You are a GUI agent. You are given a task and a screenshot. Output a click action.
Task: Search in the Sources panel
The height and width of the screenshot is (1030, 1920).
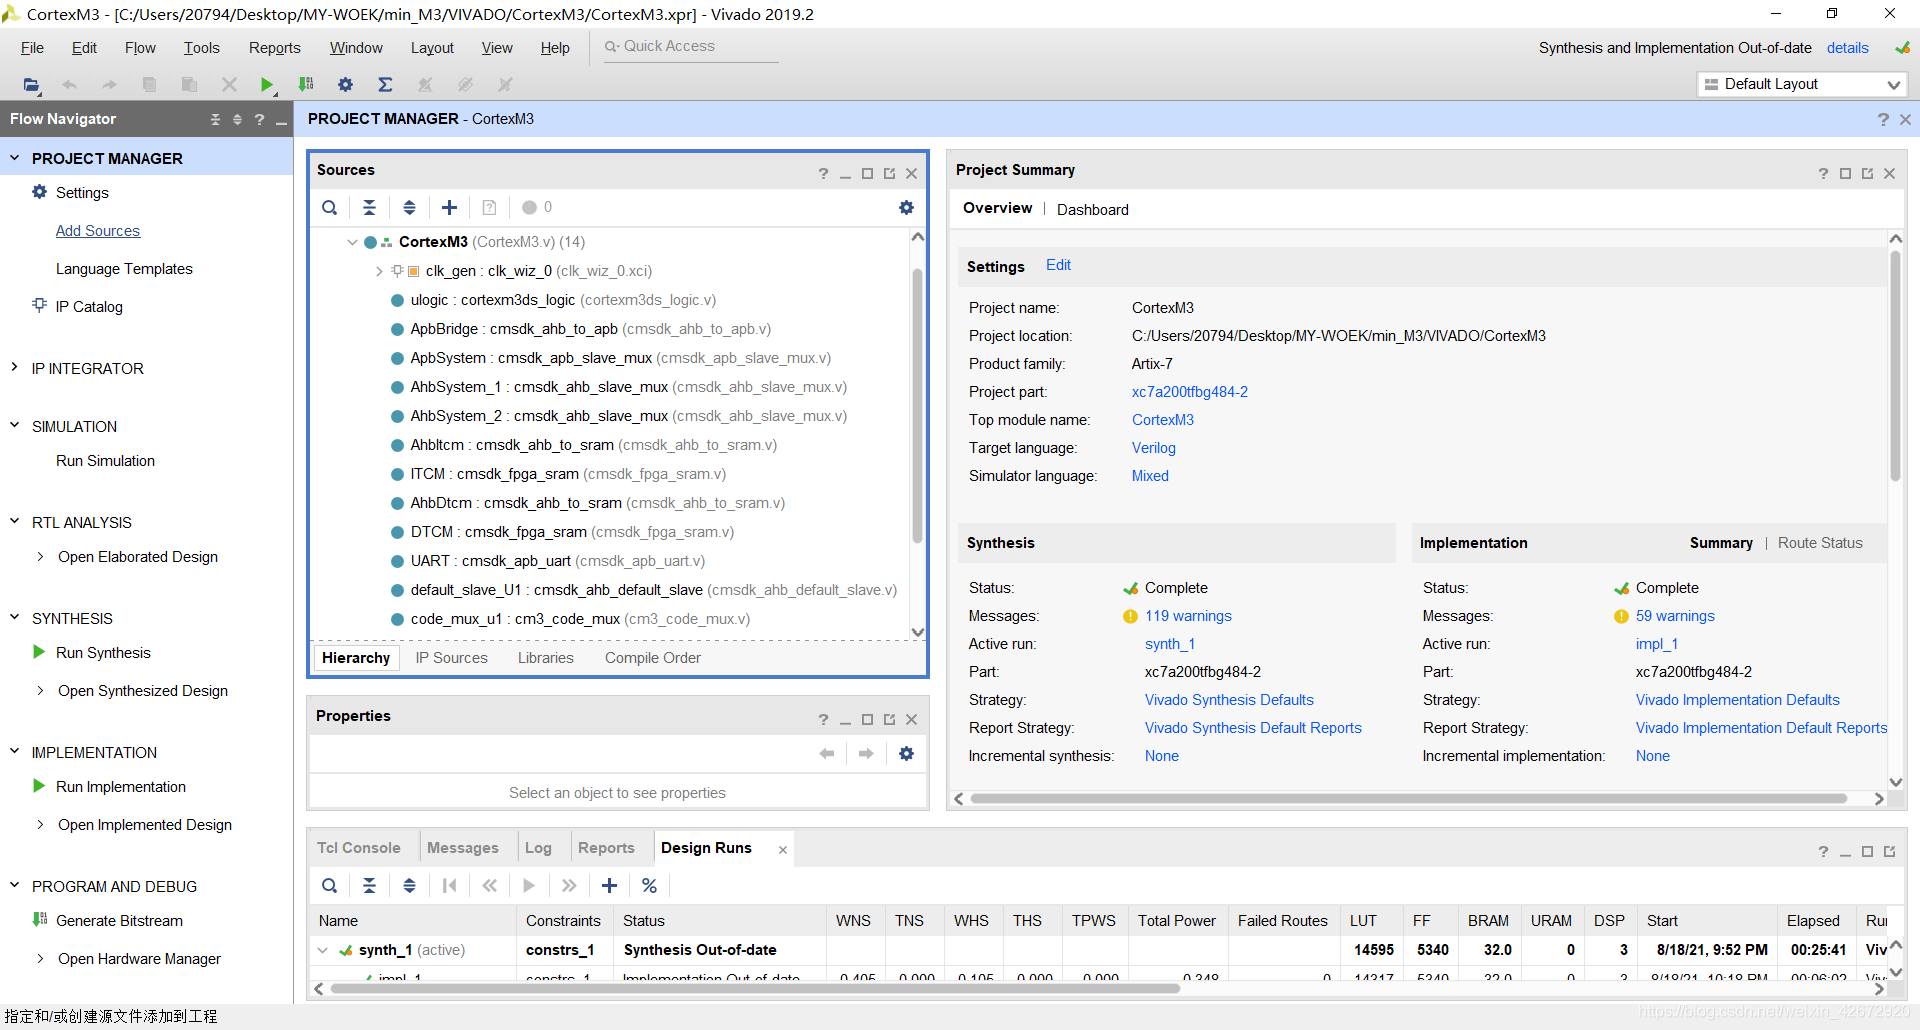329,208
